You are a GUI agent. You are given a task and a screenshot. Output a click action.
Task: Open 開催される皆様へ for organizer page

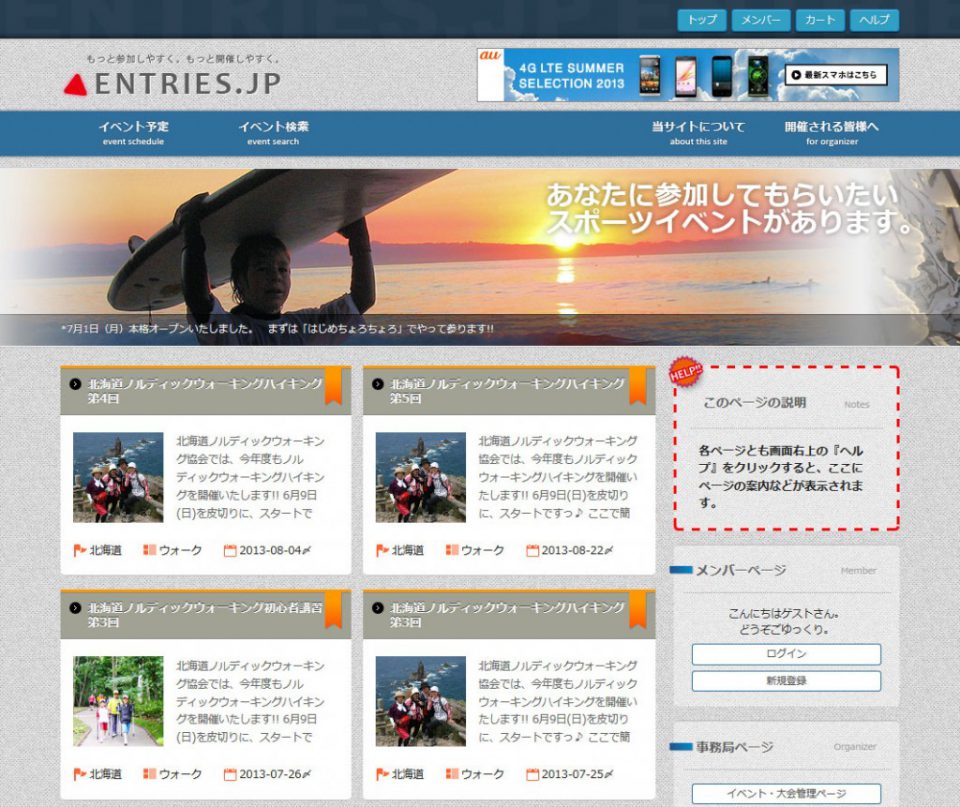831,133
